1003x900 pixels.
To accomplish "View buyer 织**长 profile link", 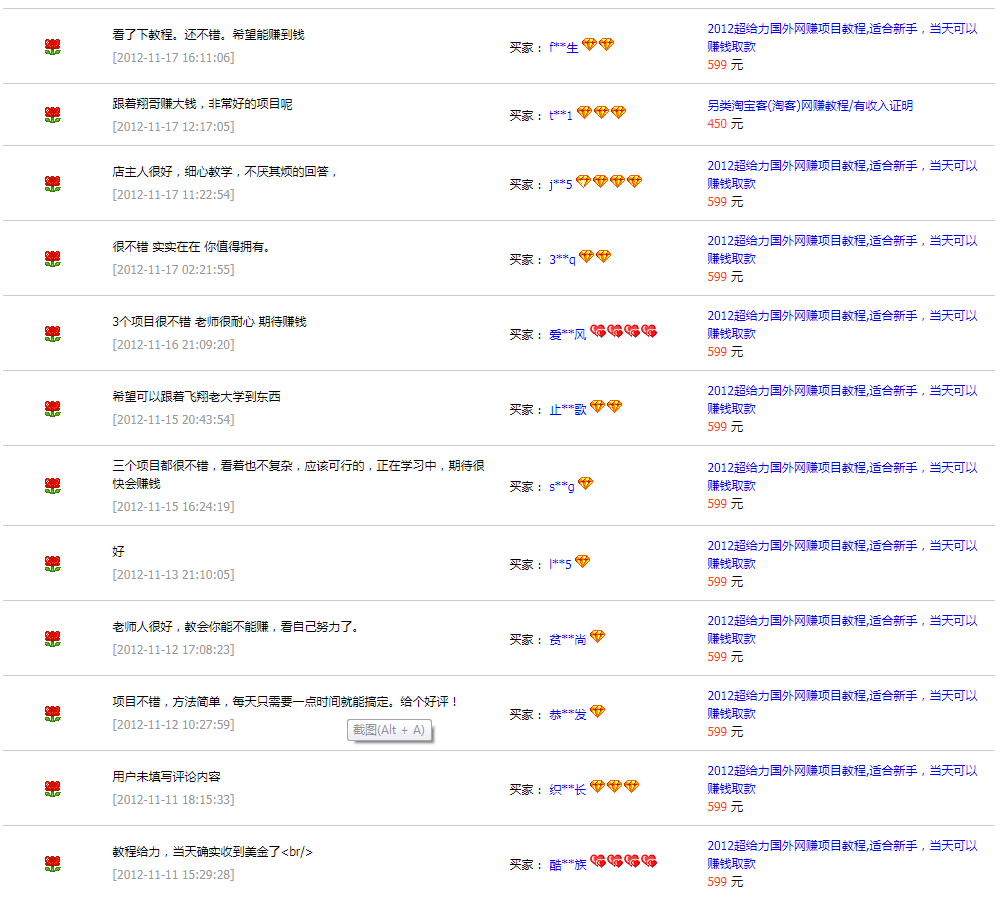I will coord(567,790).
